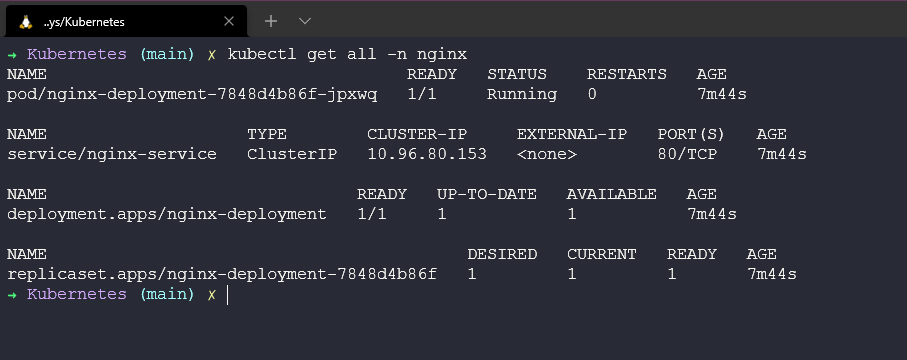Click the (main) branch label in the first prompt
907x360 pixels.
pyautogui.click(x=167, y=54)
